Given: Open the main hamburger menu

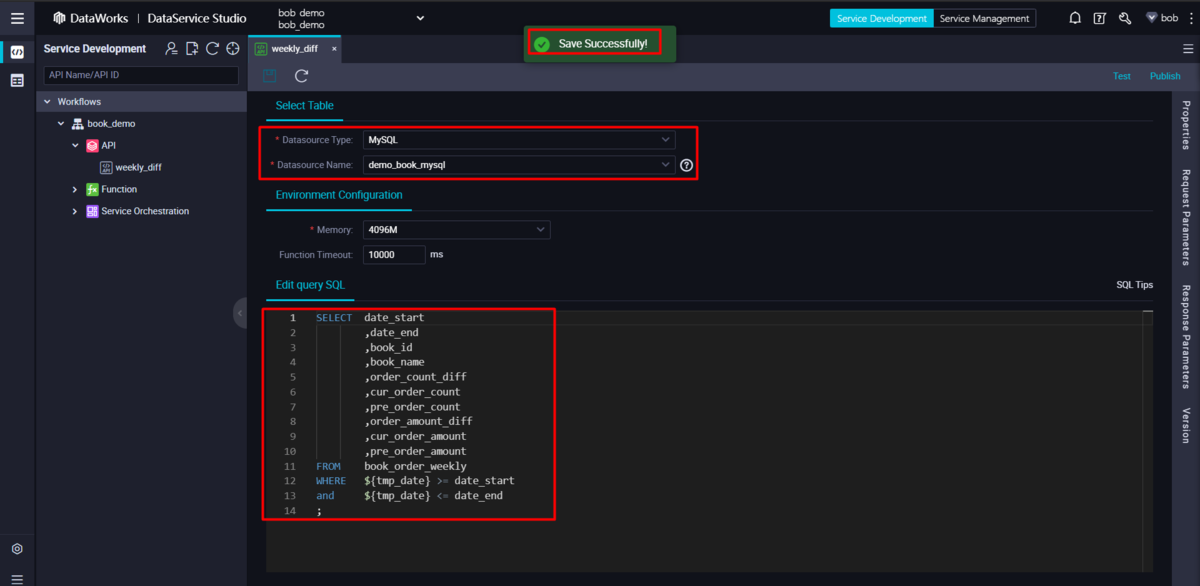Looking at the screenshot, I should pos(17,18).
